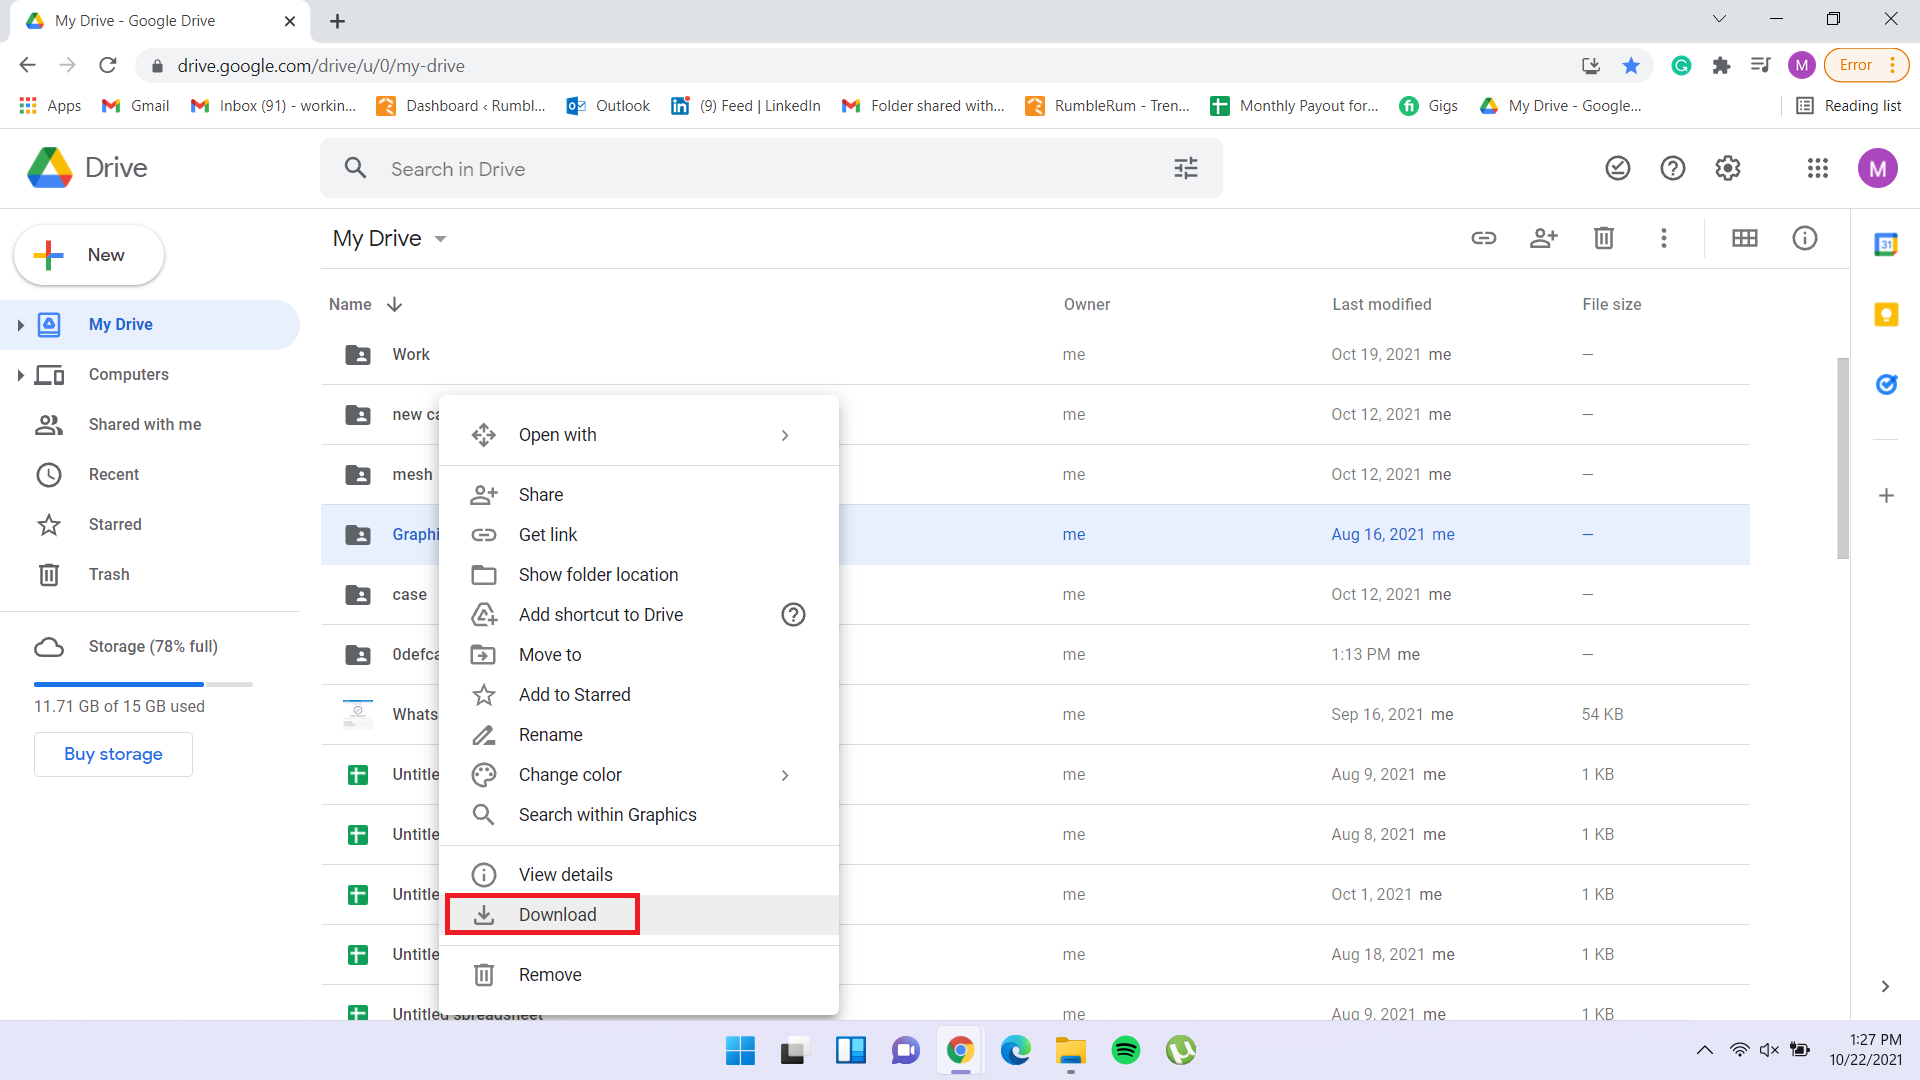Open Reading list in bookmarks bar
Screen dimensions: 1920x1080
point(1848,106)
